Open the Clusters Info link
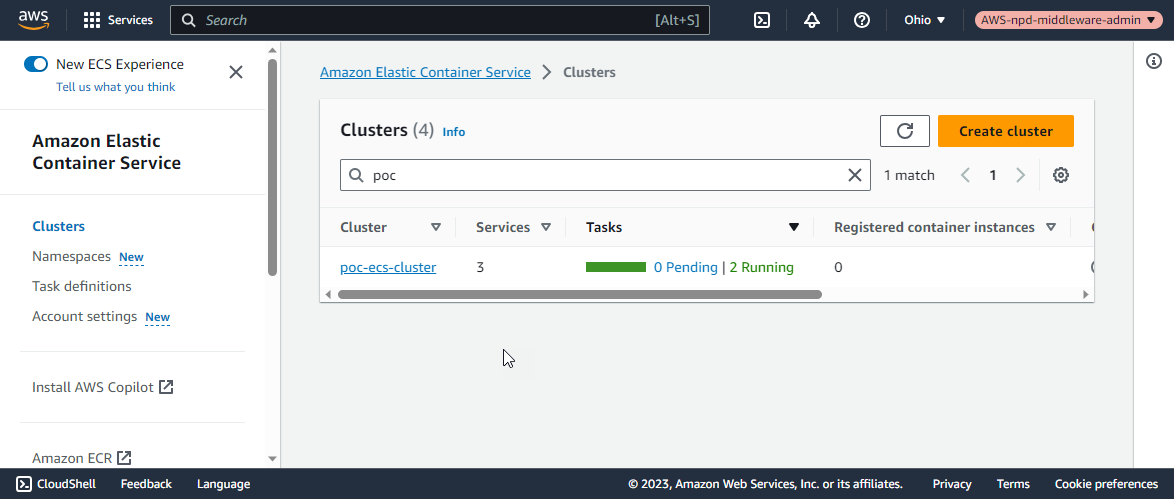This screenshot has width=1174, height=499. point(454,132)
